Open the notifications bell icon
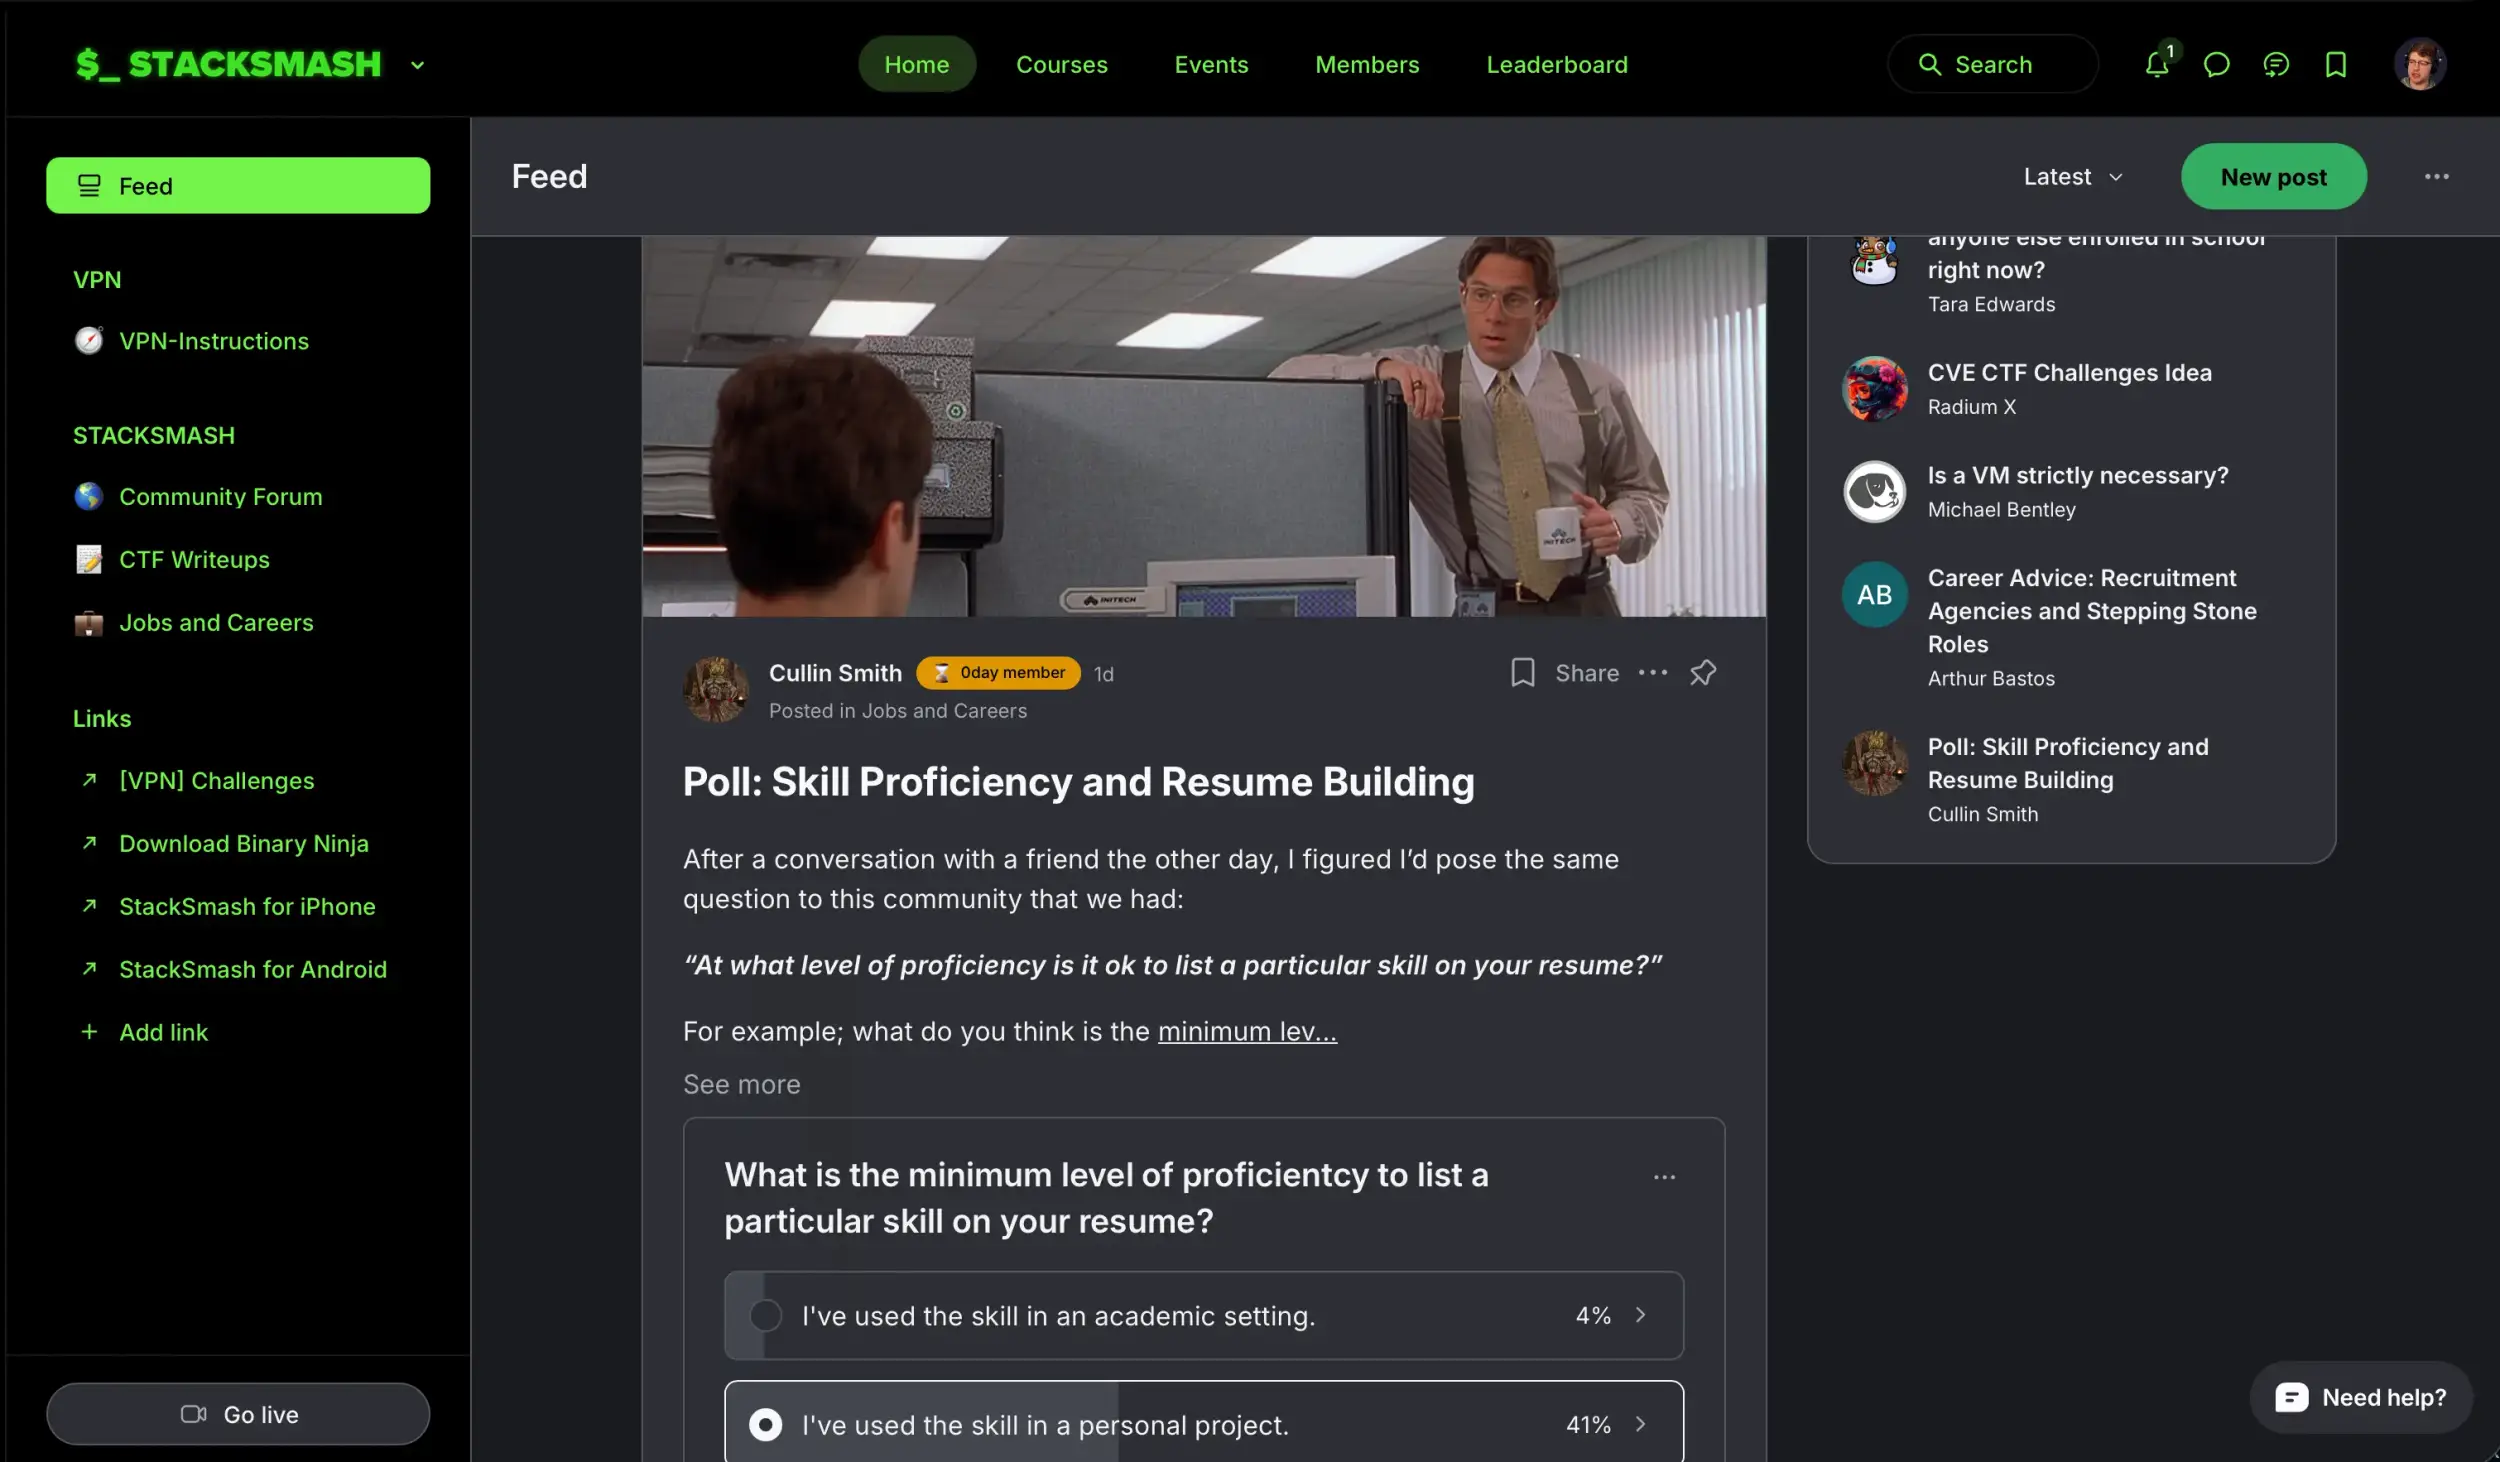The image size is (2500, 1462). tap(2156, 65)
